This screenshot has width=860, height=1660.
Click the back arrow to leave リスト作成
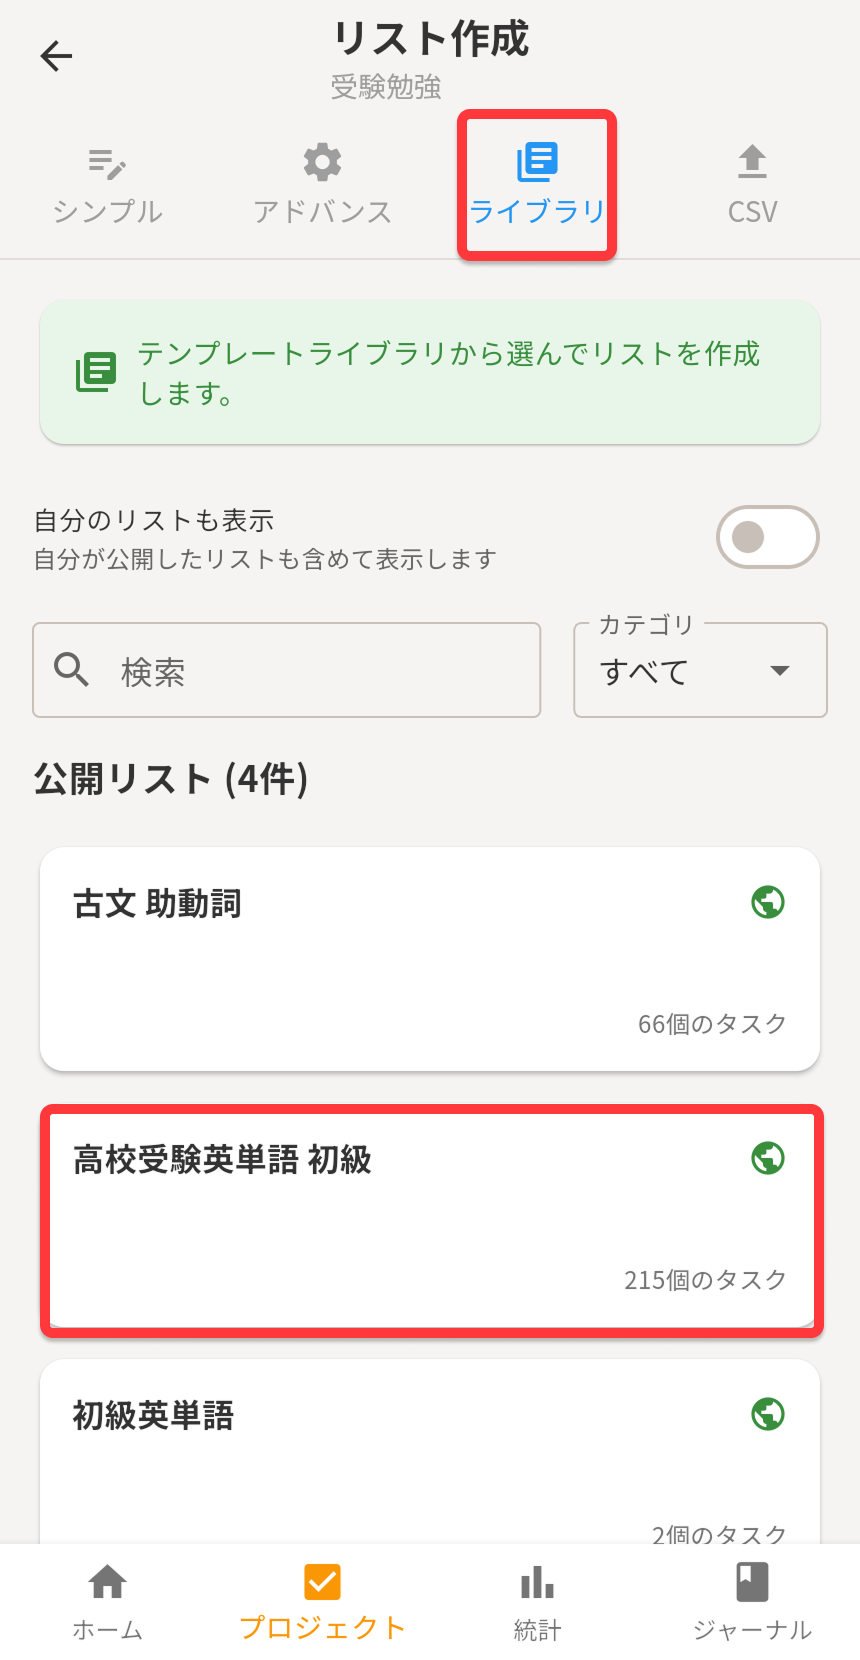[x=56, y=56]
